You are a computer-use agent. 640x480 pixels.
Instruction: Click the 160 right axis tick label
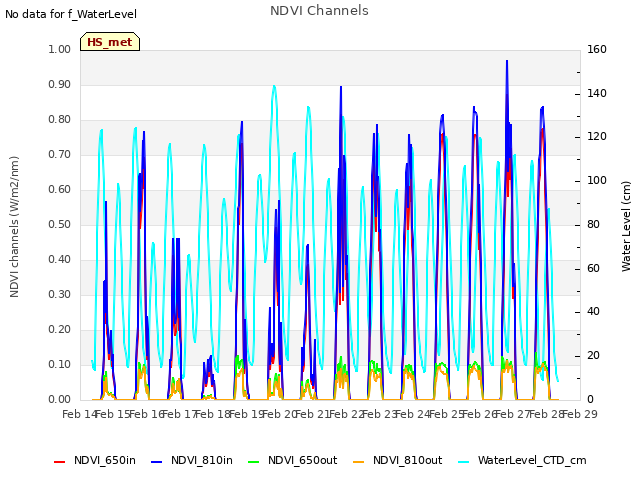[597, 49]
